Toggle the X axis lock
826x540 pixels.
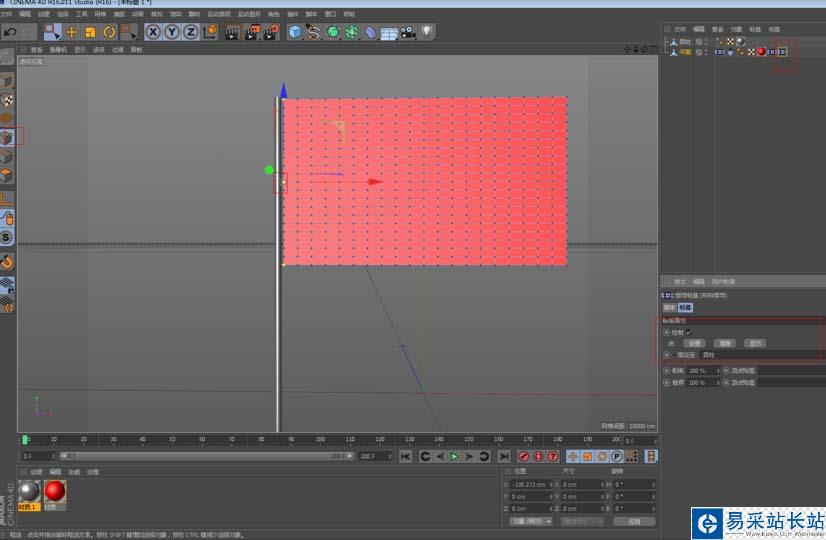pos(153,32)
